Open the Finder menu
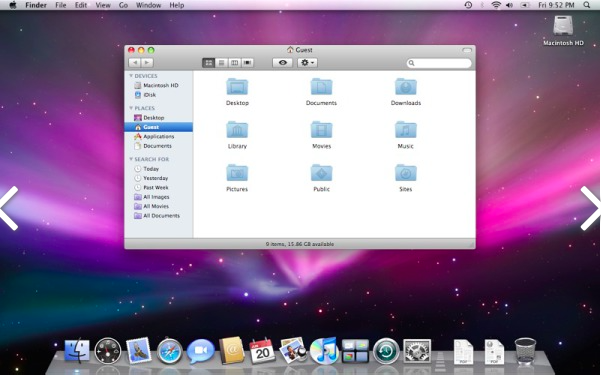This screenshot has height=377, width=601. point(36,5)
